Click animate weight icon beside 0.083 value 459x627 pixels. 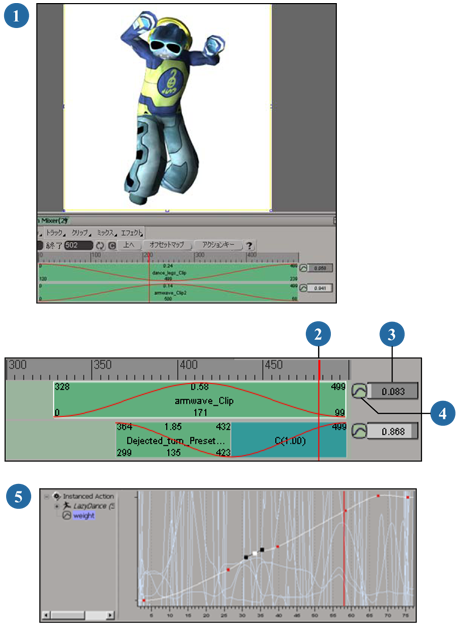click(x=359, y=391)
